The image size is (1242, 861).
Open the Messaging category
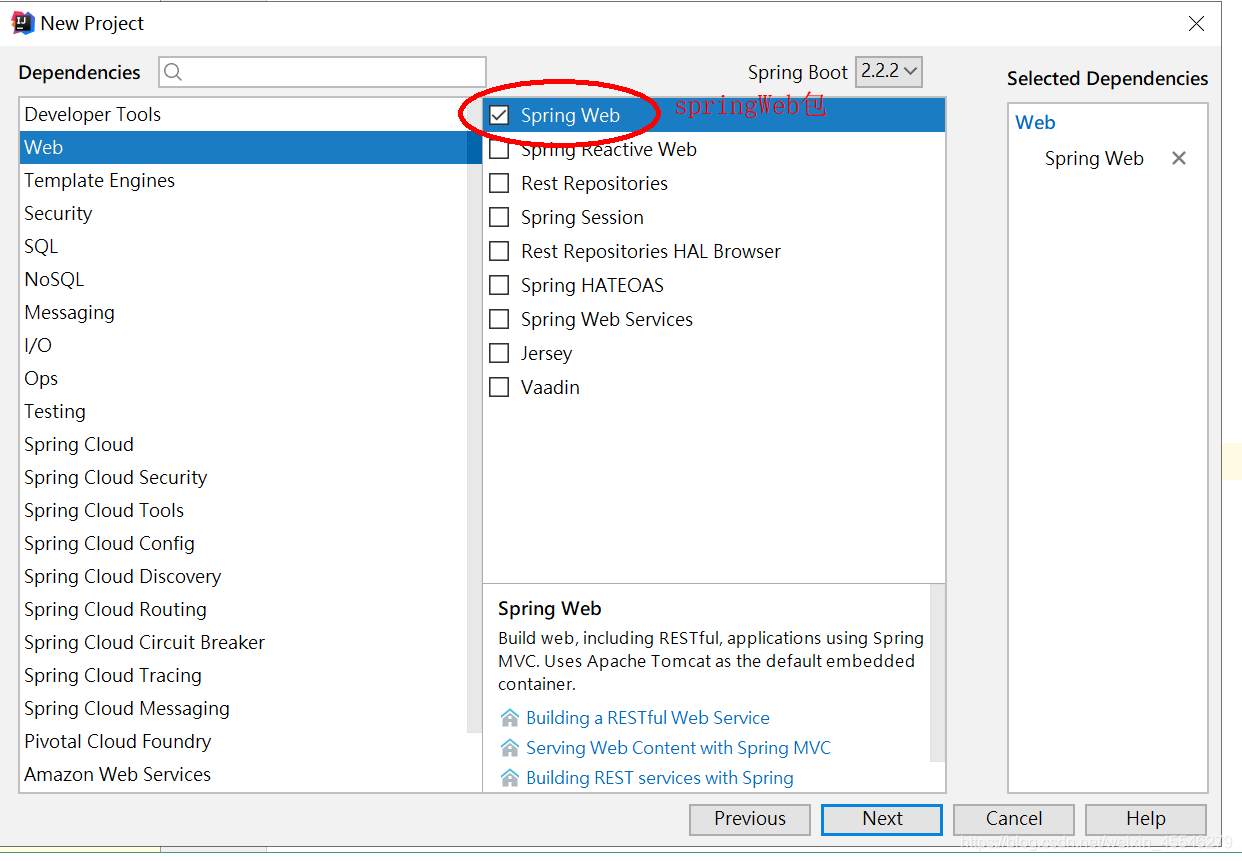[244, 312]
